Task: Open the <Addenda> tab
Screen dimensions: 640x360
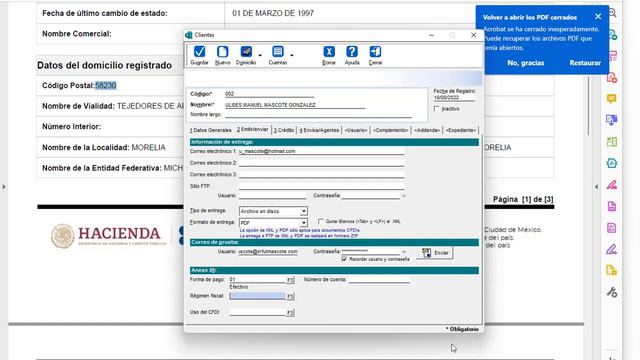Action: tap(427, 130)
